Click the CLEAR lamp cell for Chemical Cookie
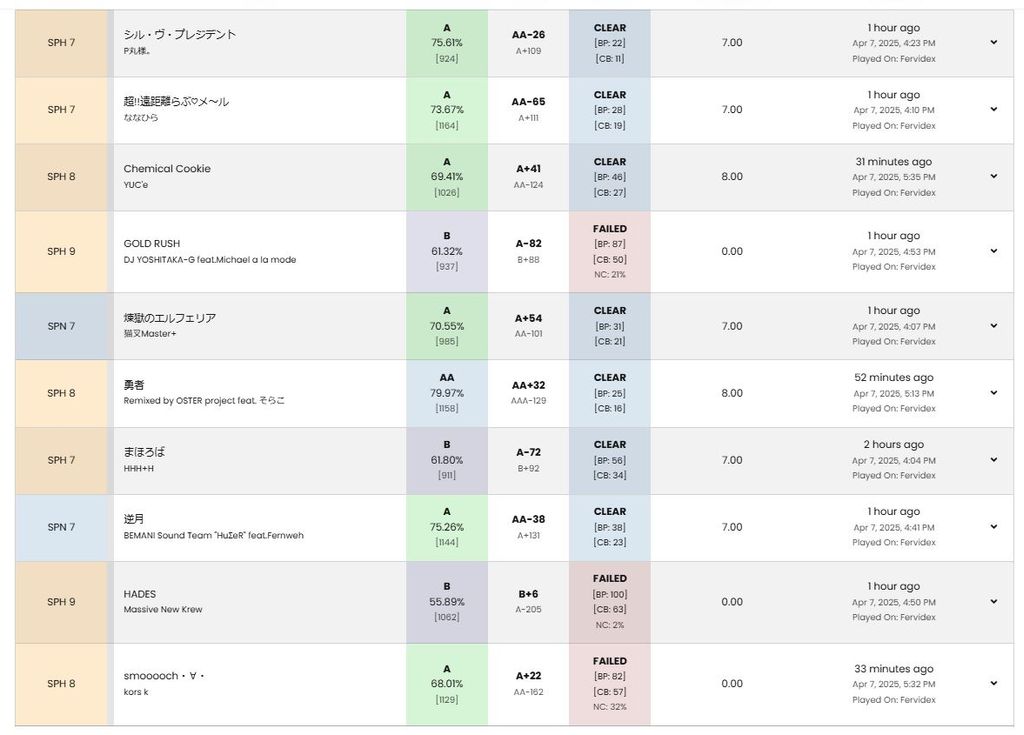 (x=609, y=177)
